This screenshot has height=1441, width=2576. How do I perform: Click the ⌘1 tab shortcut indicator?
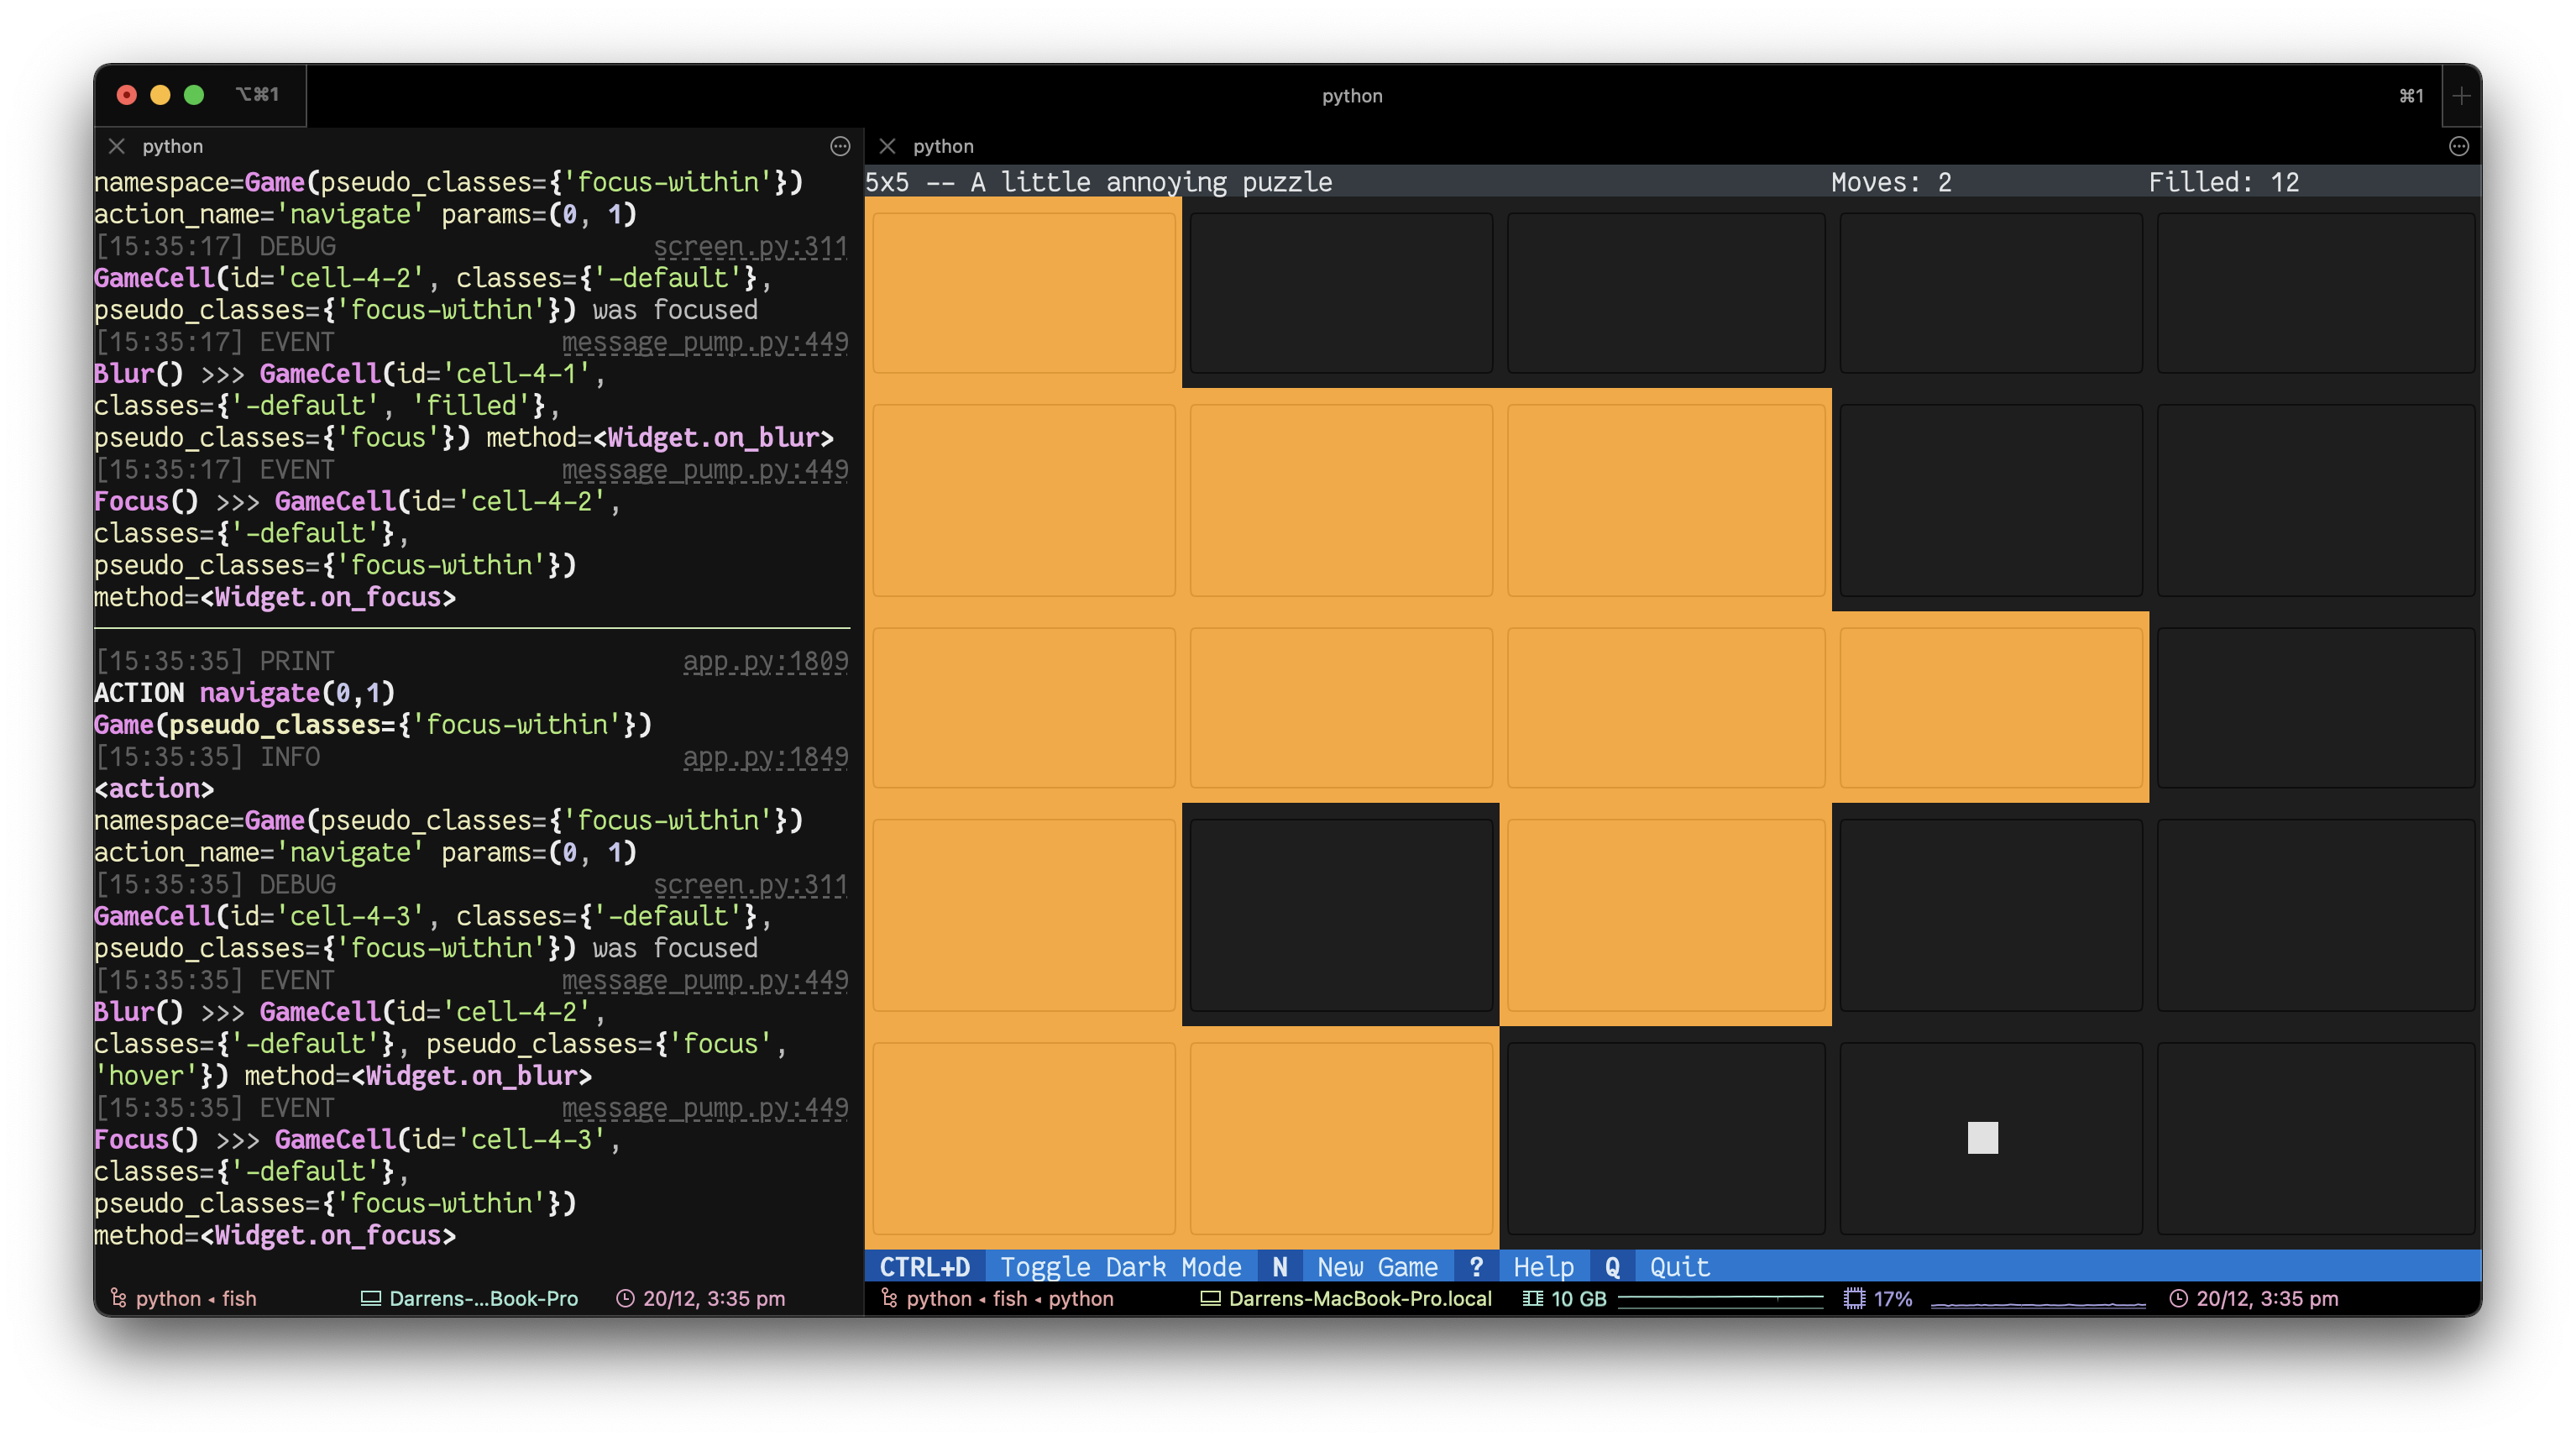(x=2411, y=95)
